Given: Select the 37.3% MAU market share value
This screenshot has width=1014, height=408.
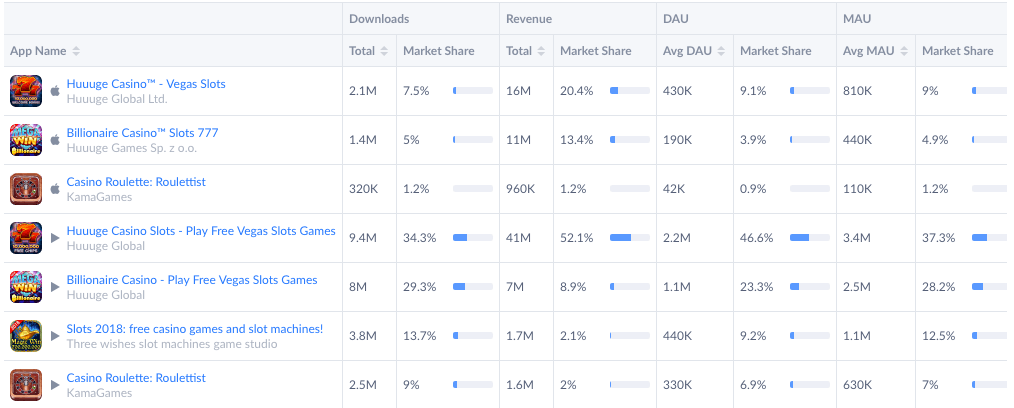Looking at the screenshot, I should click(939, 238).
